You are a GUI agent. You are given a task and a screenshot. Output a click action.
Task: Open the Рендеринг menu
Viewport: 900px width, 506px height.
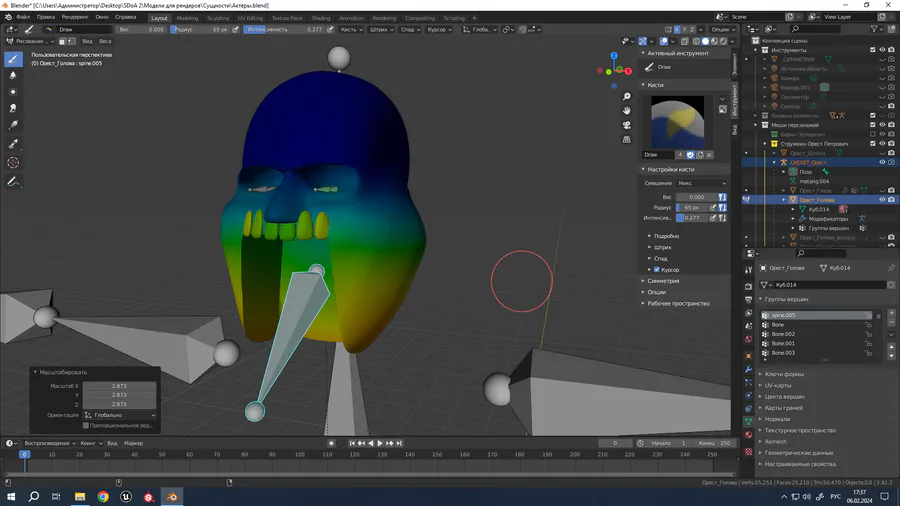(75, 17)
